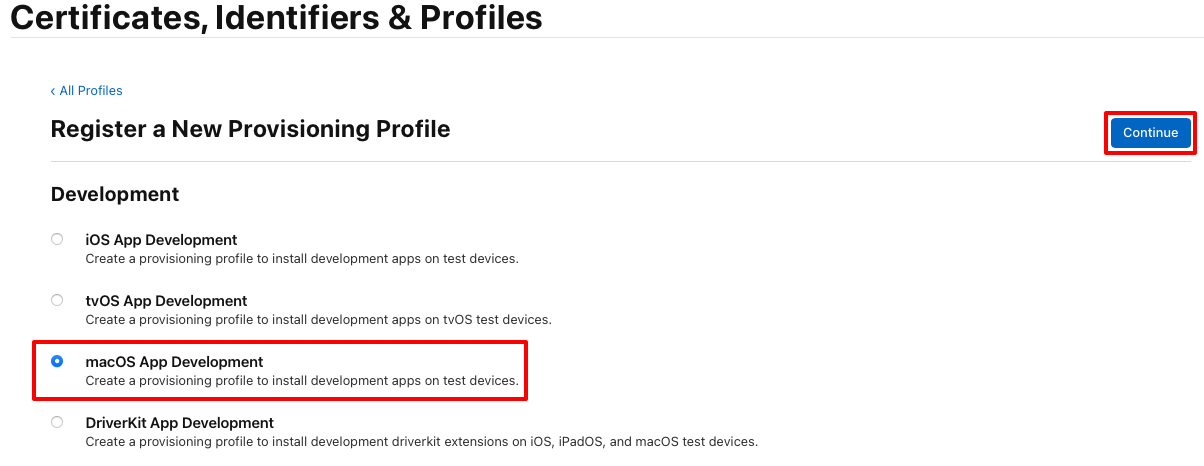Image resolution: width=1204 pixels, height=466 pixels.
Task: Click the iOS App Development label
Action: click(x=161, y=240)
